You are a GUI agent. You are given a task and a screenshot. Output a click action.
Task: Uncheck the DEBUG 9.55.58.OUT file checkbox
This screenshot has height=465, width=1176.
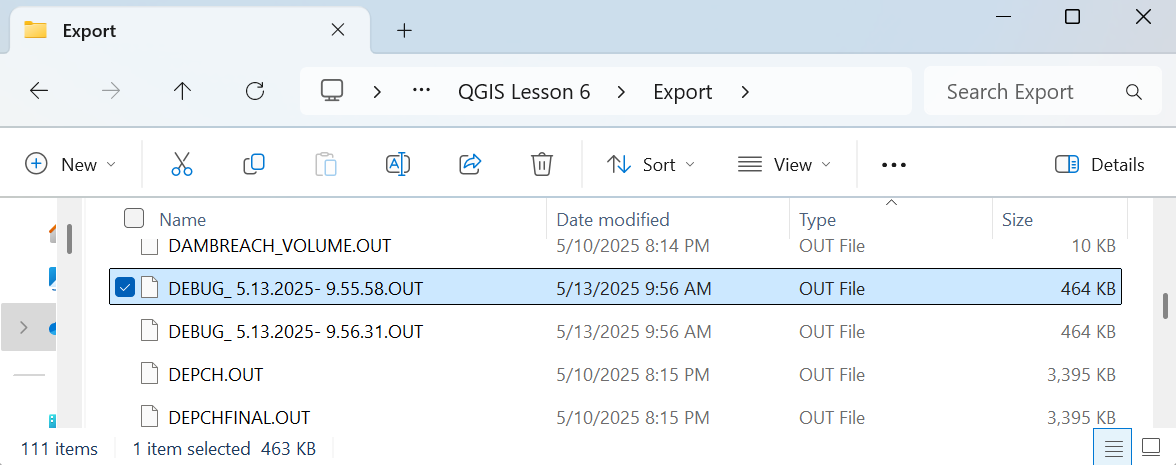[125, 288]
